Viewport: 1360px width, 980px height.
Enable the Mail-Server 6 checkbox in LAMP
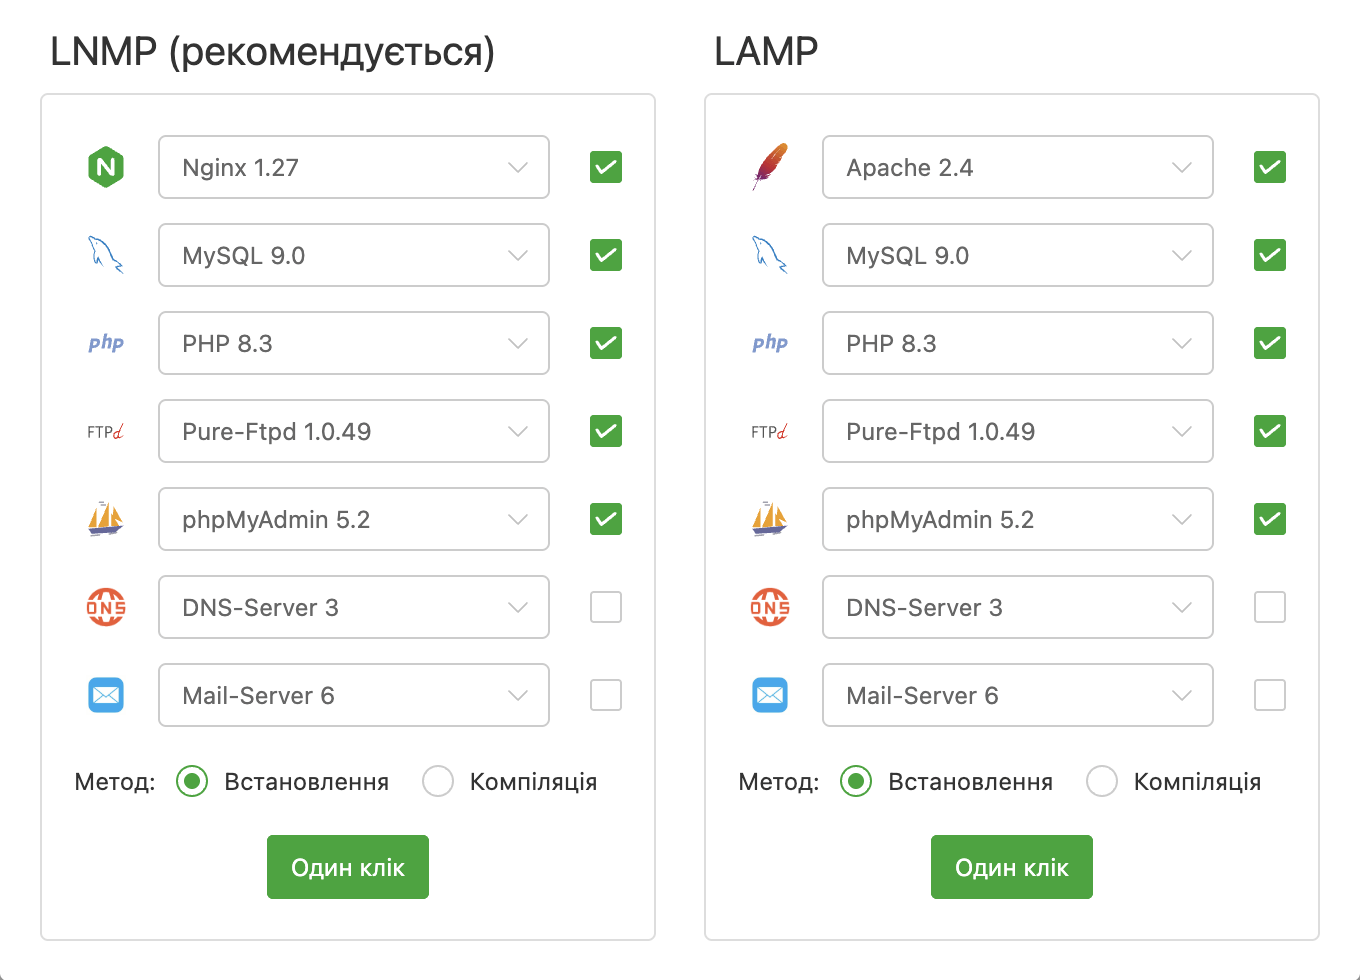1270,695
